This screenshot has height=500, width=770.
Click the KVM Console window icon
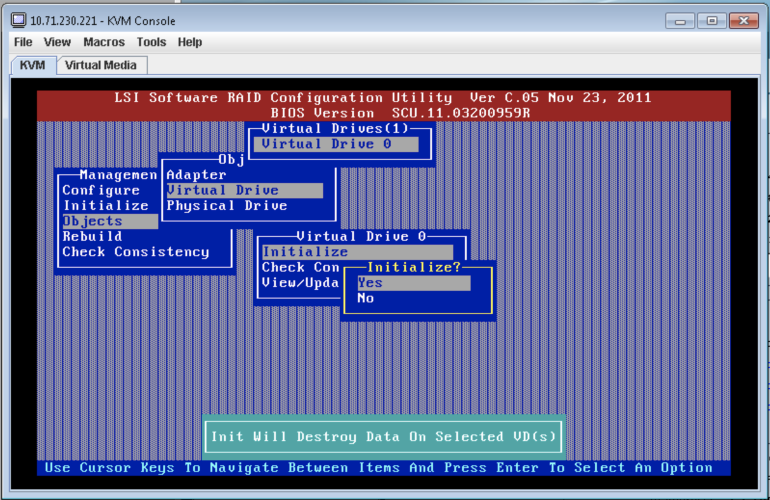tap(19, 20)
